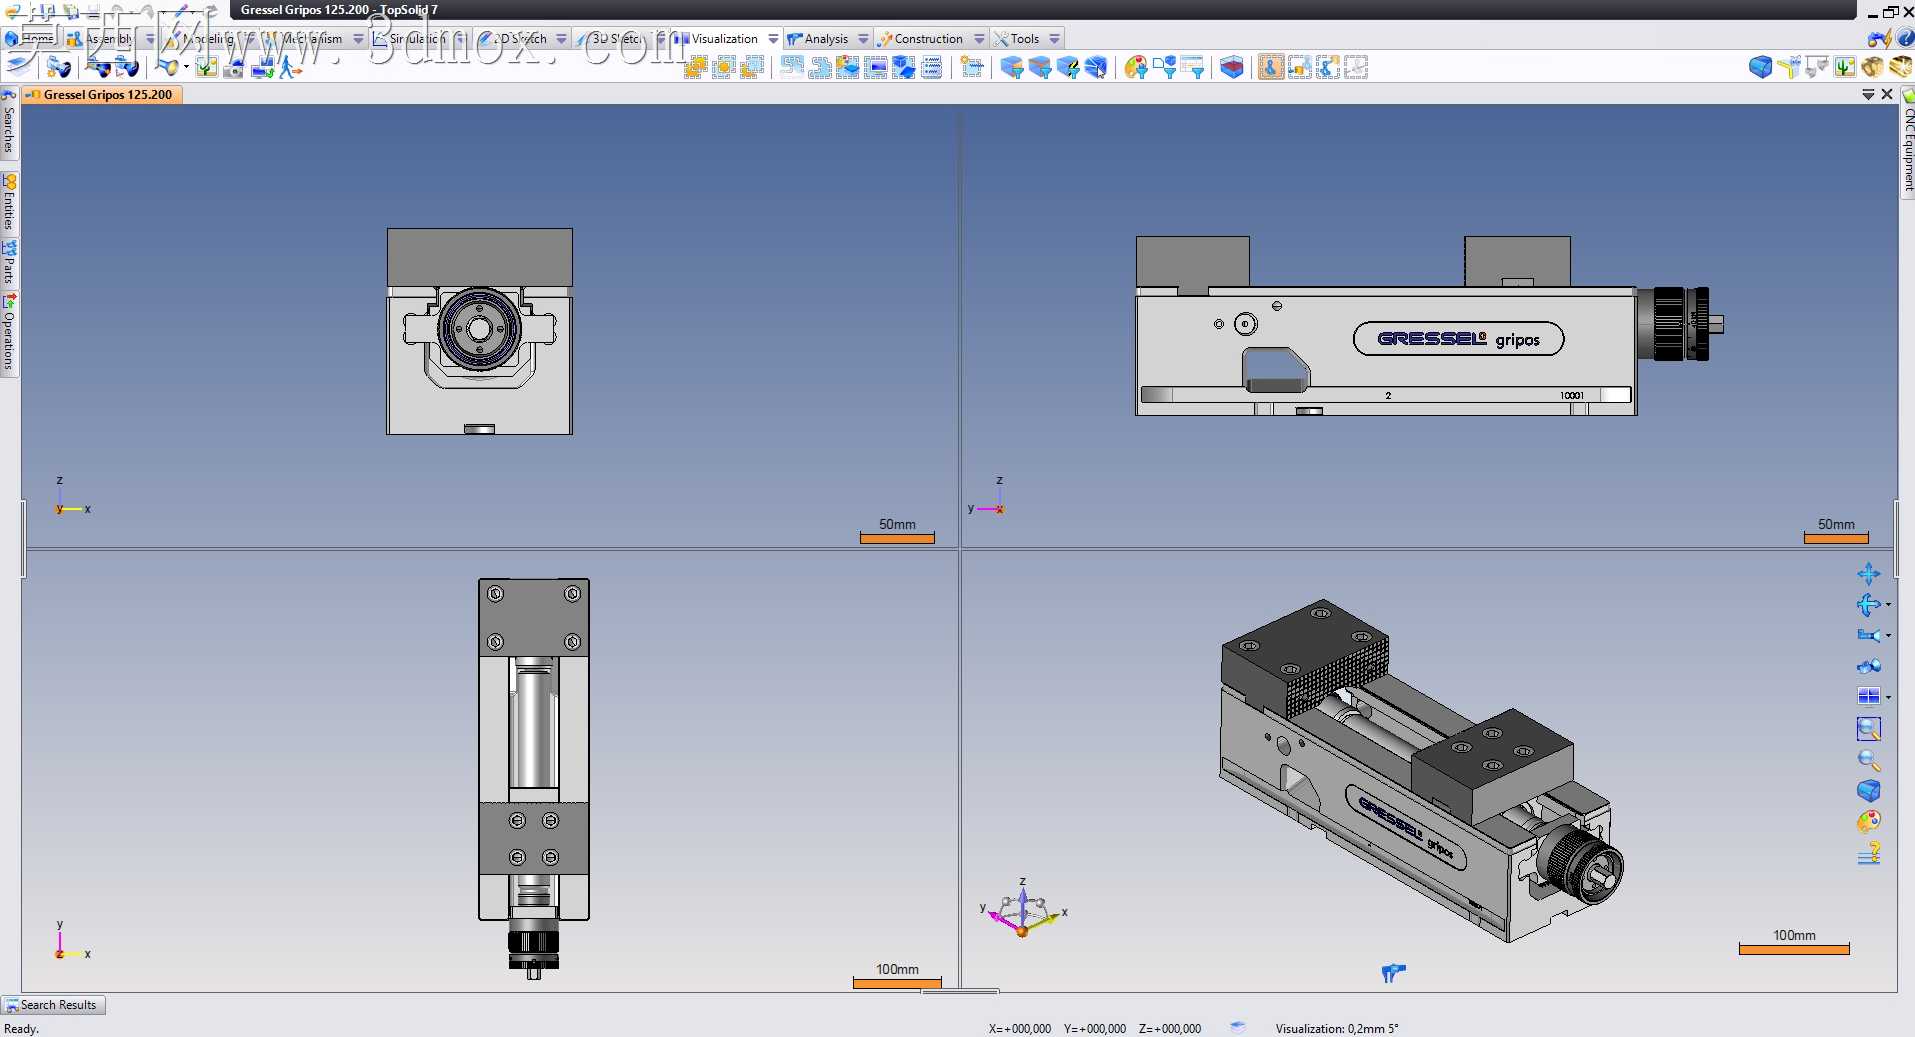Select the Zoom window magnifier icon
Image resolution: width=1915 pixels, height=1037 pixels.
point(1868,729)
